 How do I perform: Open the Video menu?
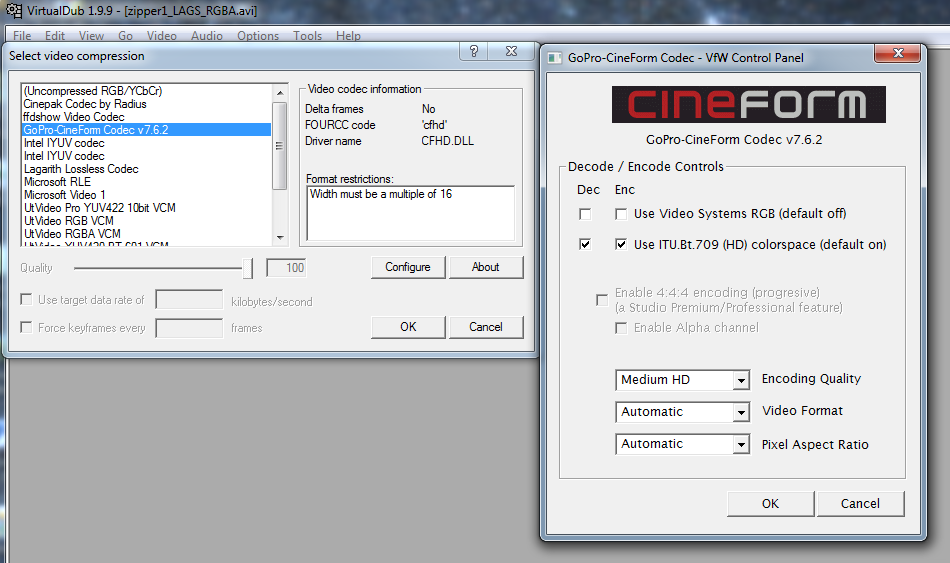[162, 36]
